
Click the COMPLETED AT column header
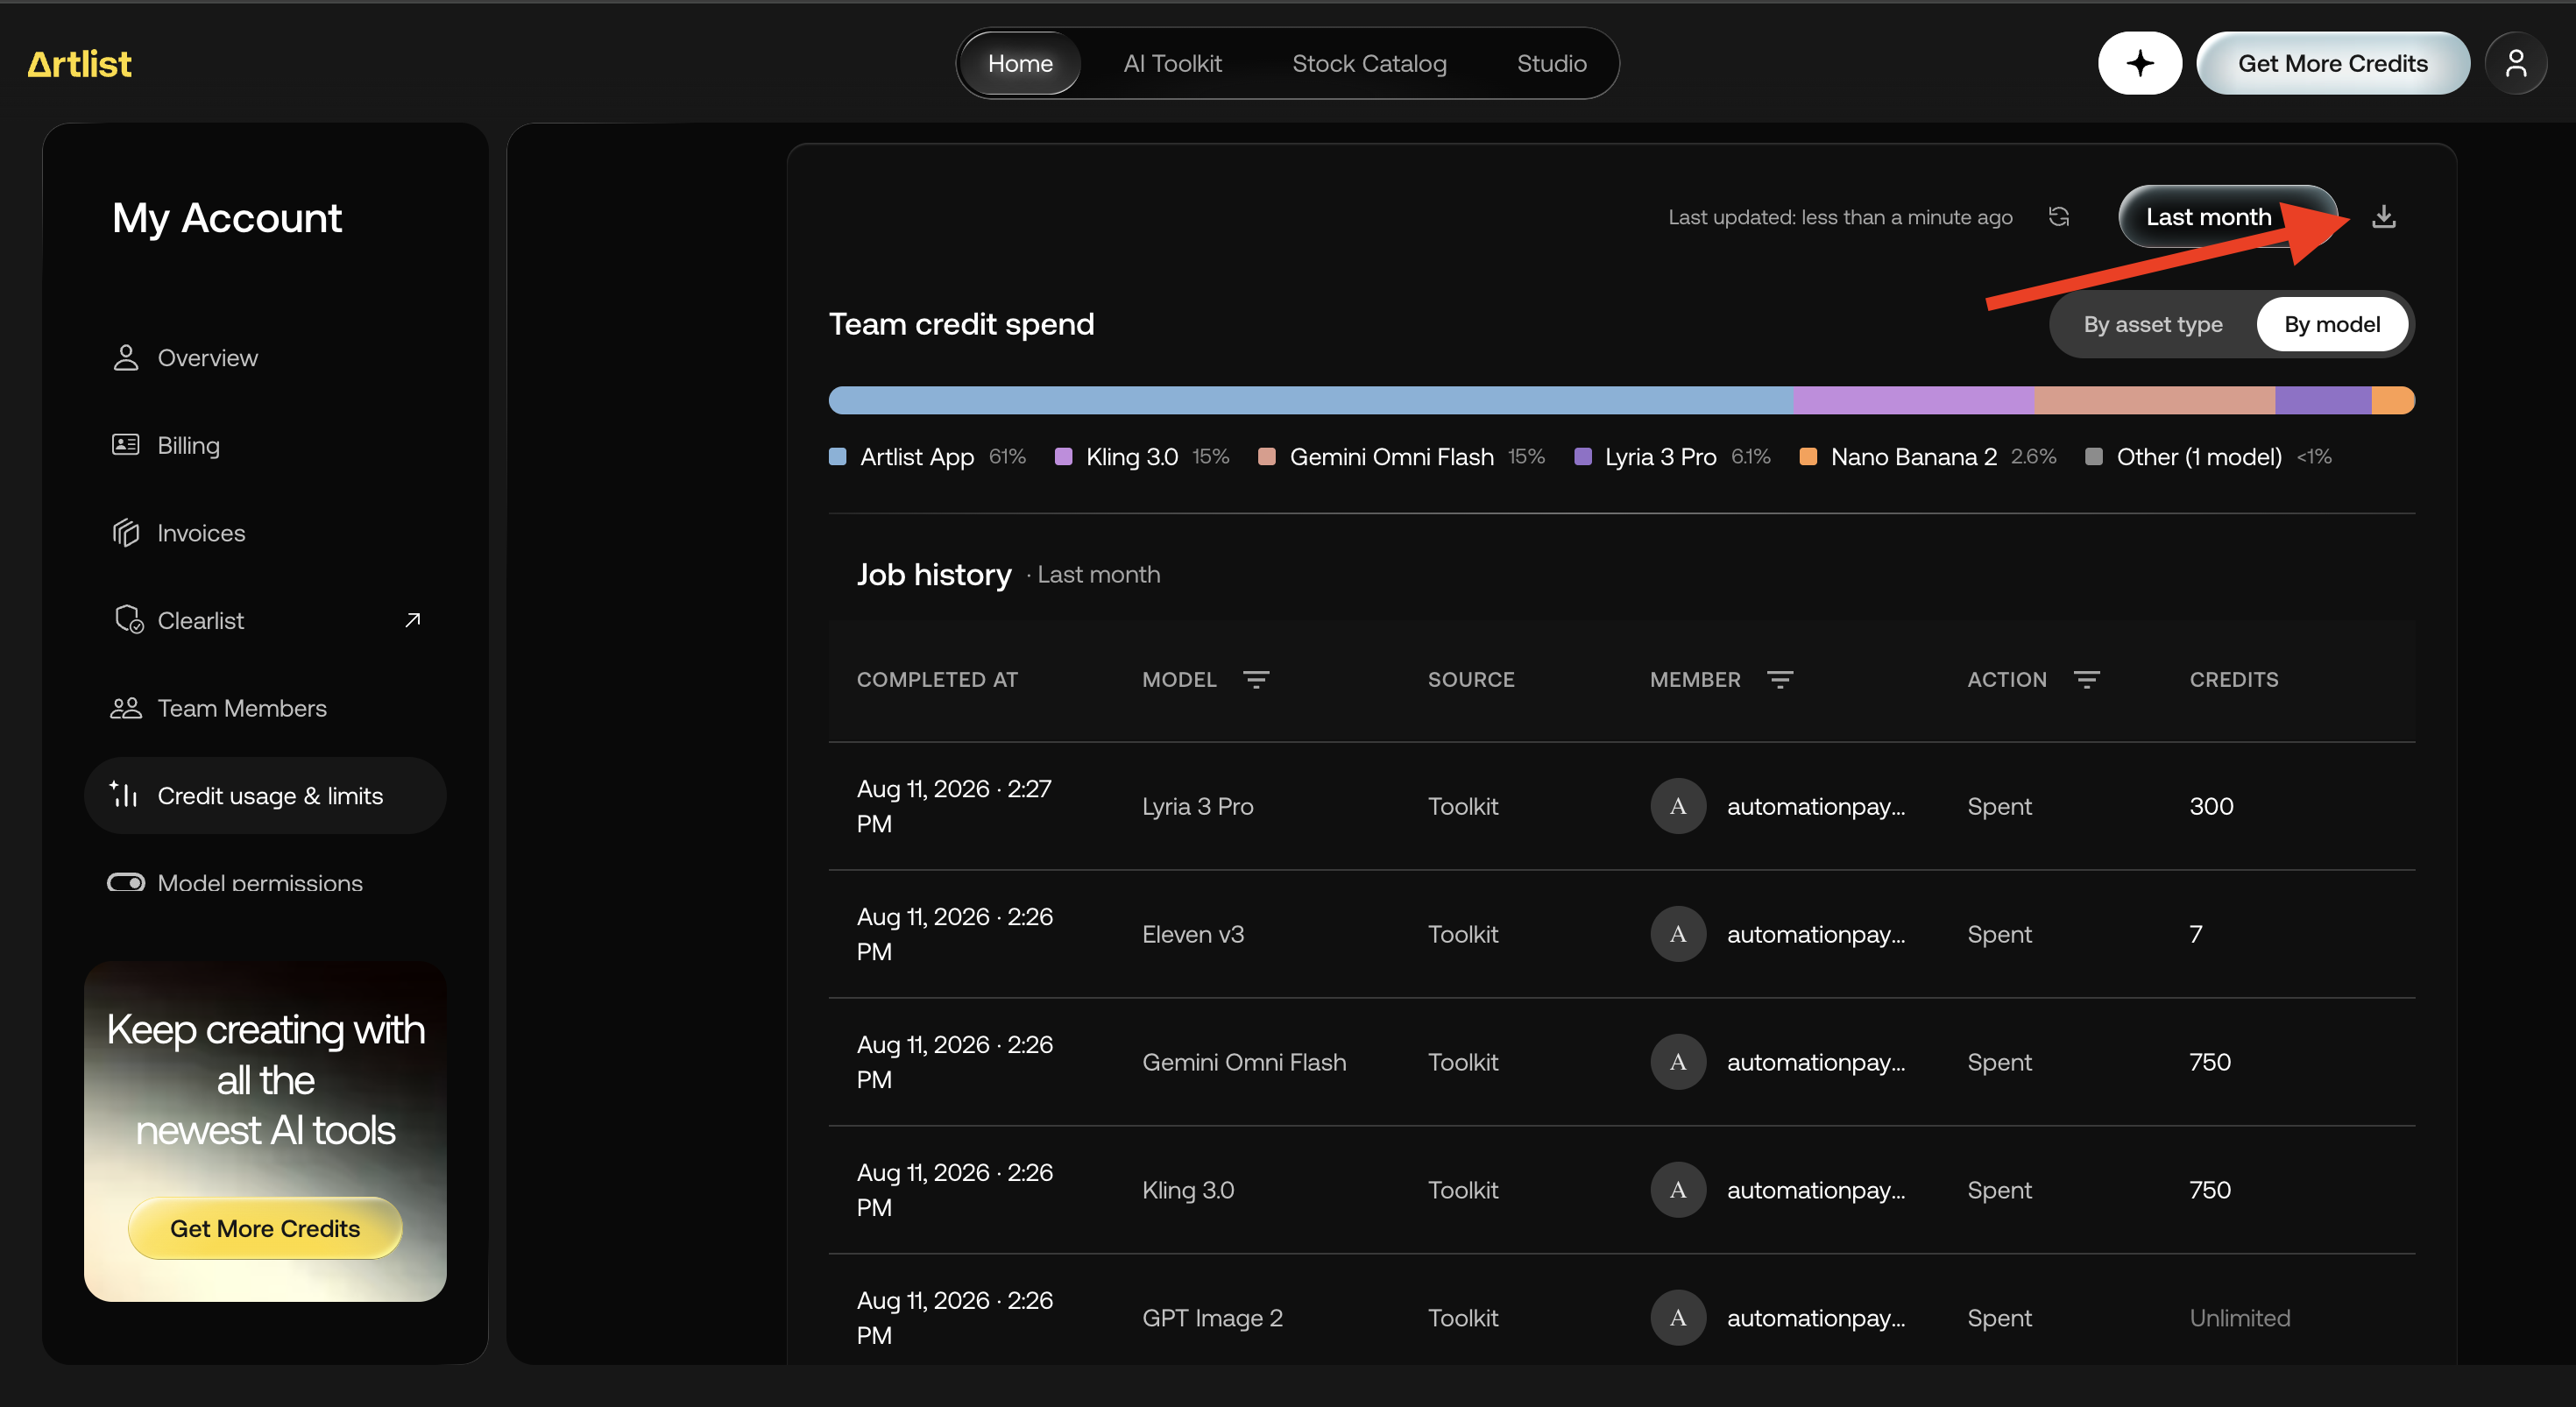tap(937, 680)
